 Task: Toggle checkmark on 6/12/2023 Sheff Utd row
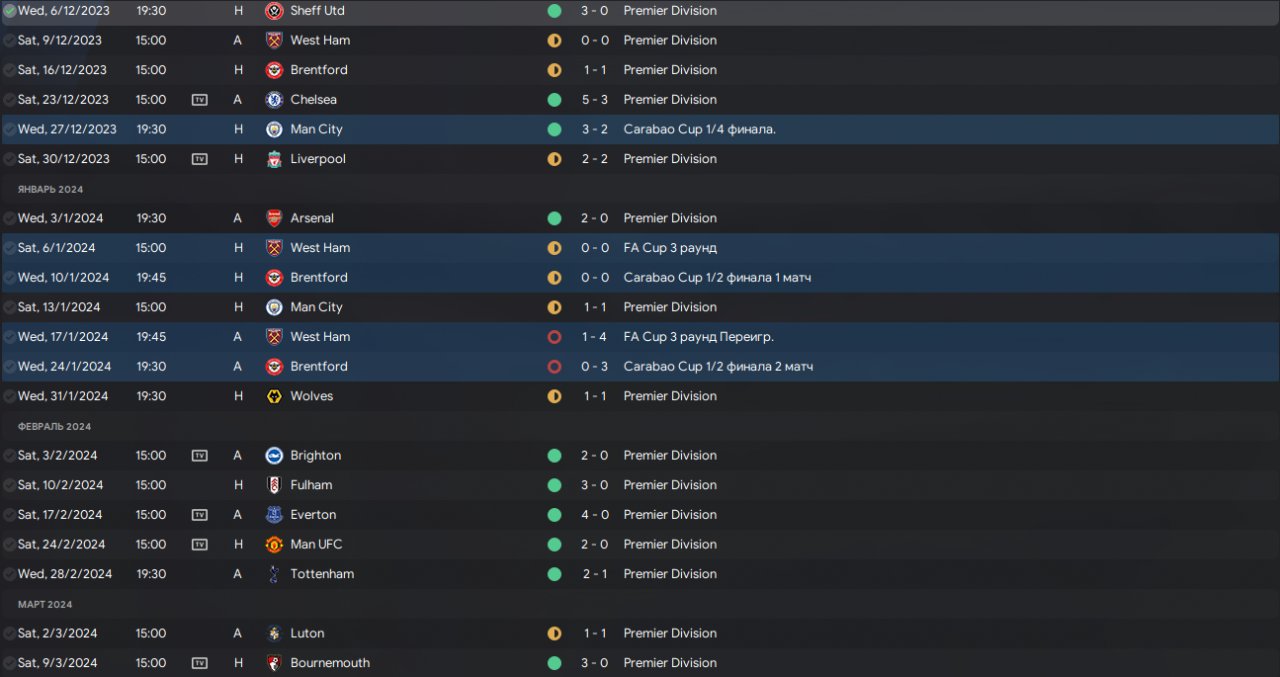click(9, 11)
